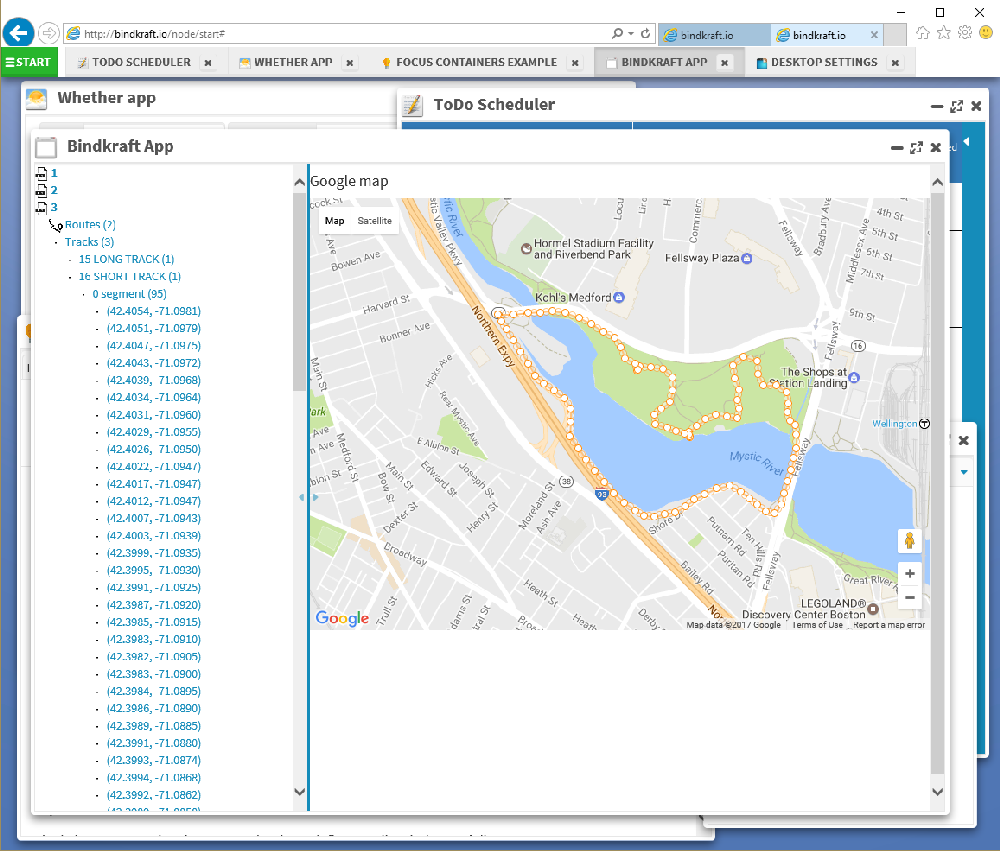Close the DESKTOP SETTINGS tab
This screenshot has height=851, width=1000.
[x=895, y=63]
